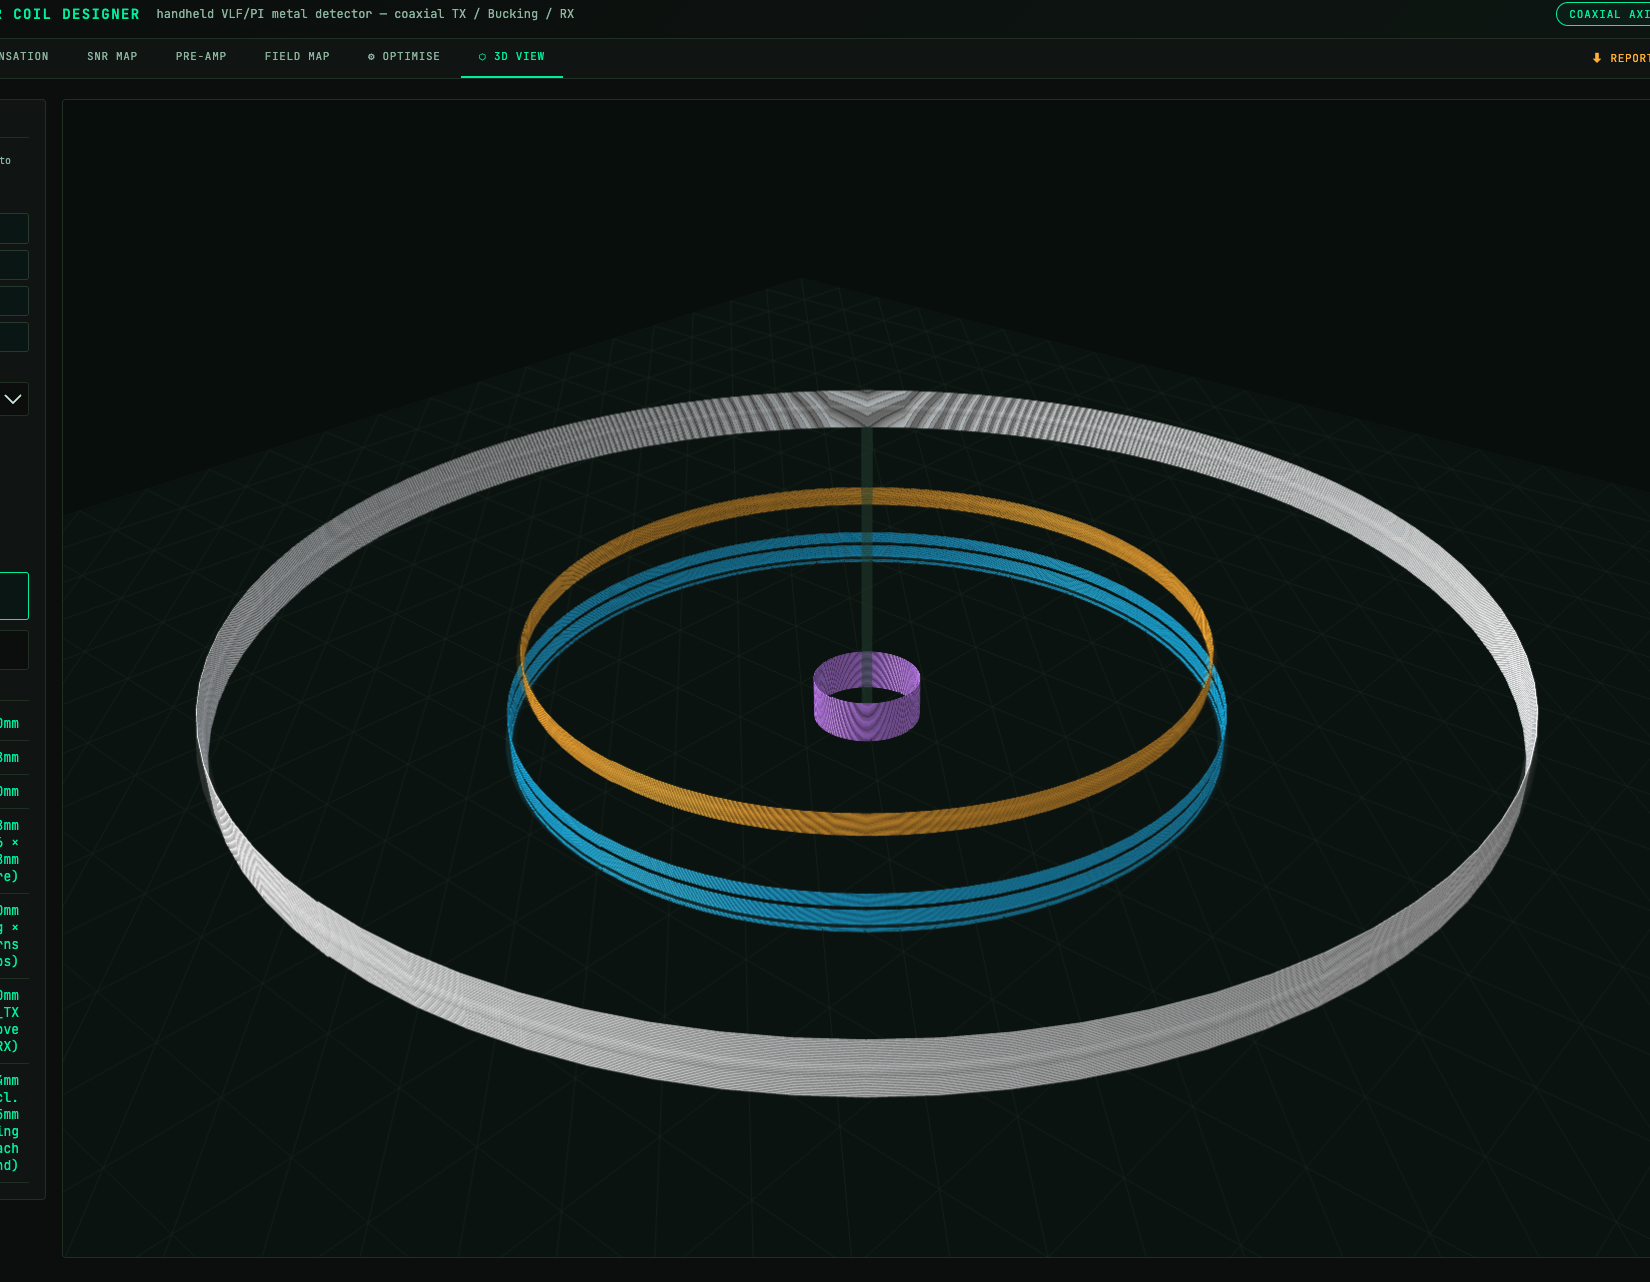Open the tab ending in NSATION
The height and width of the screenshot is (1282, 1650).
(24, 57)
